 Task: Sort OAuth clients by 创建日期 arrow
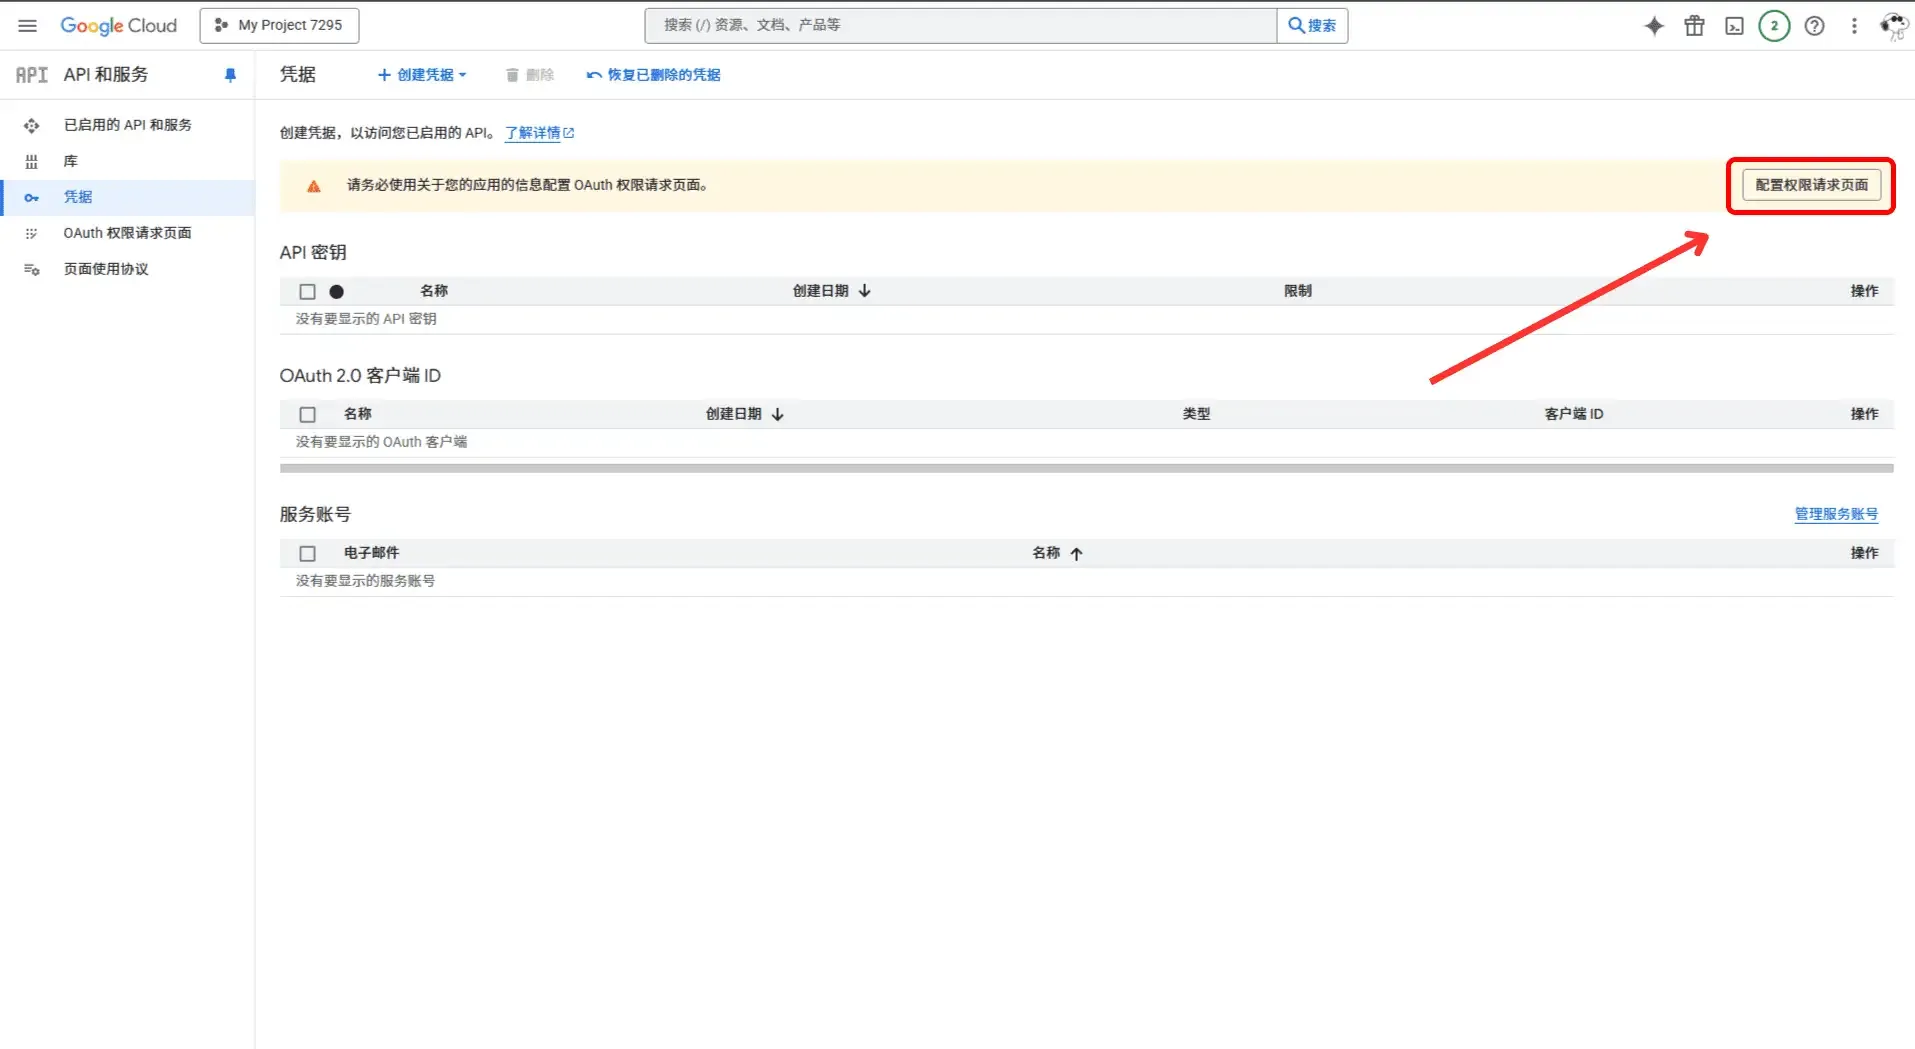point(778,414)
